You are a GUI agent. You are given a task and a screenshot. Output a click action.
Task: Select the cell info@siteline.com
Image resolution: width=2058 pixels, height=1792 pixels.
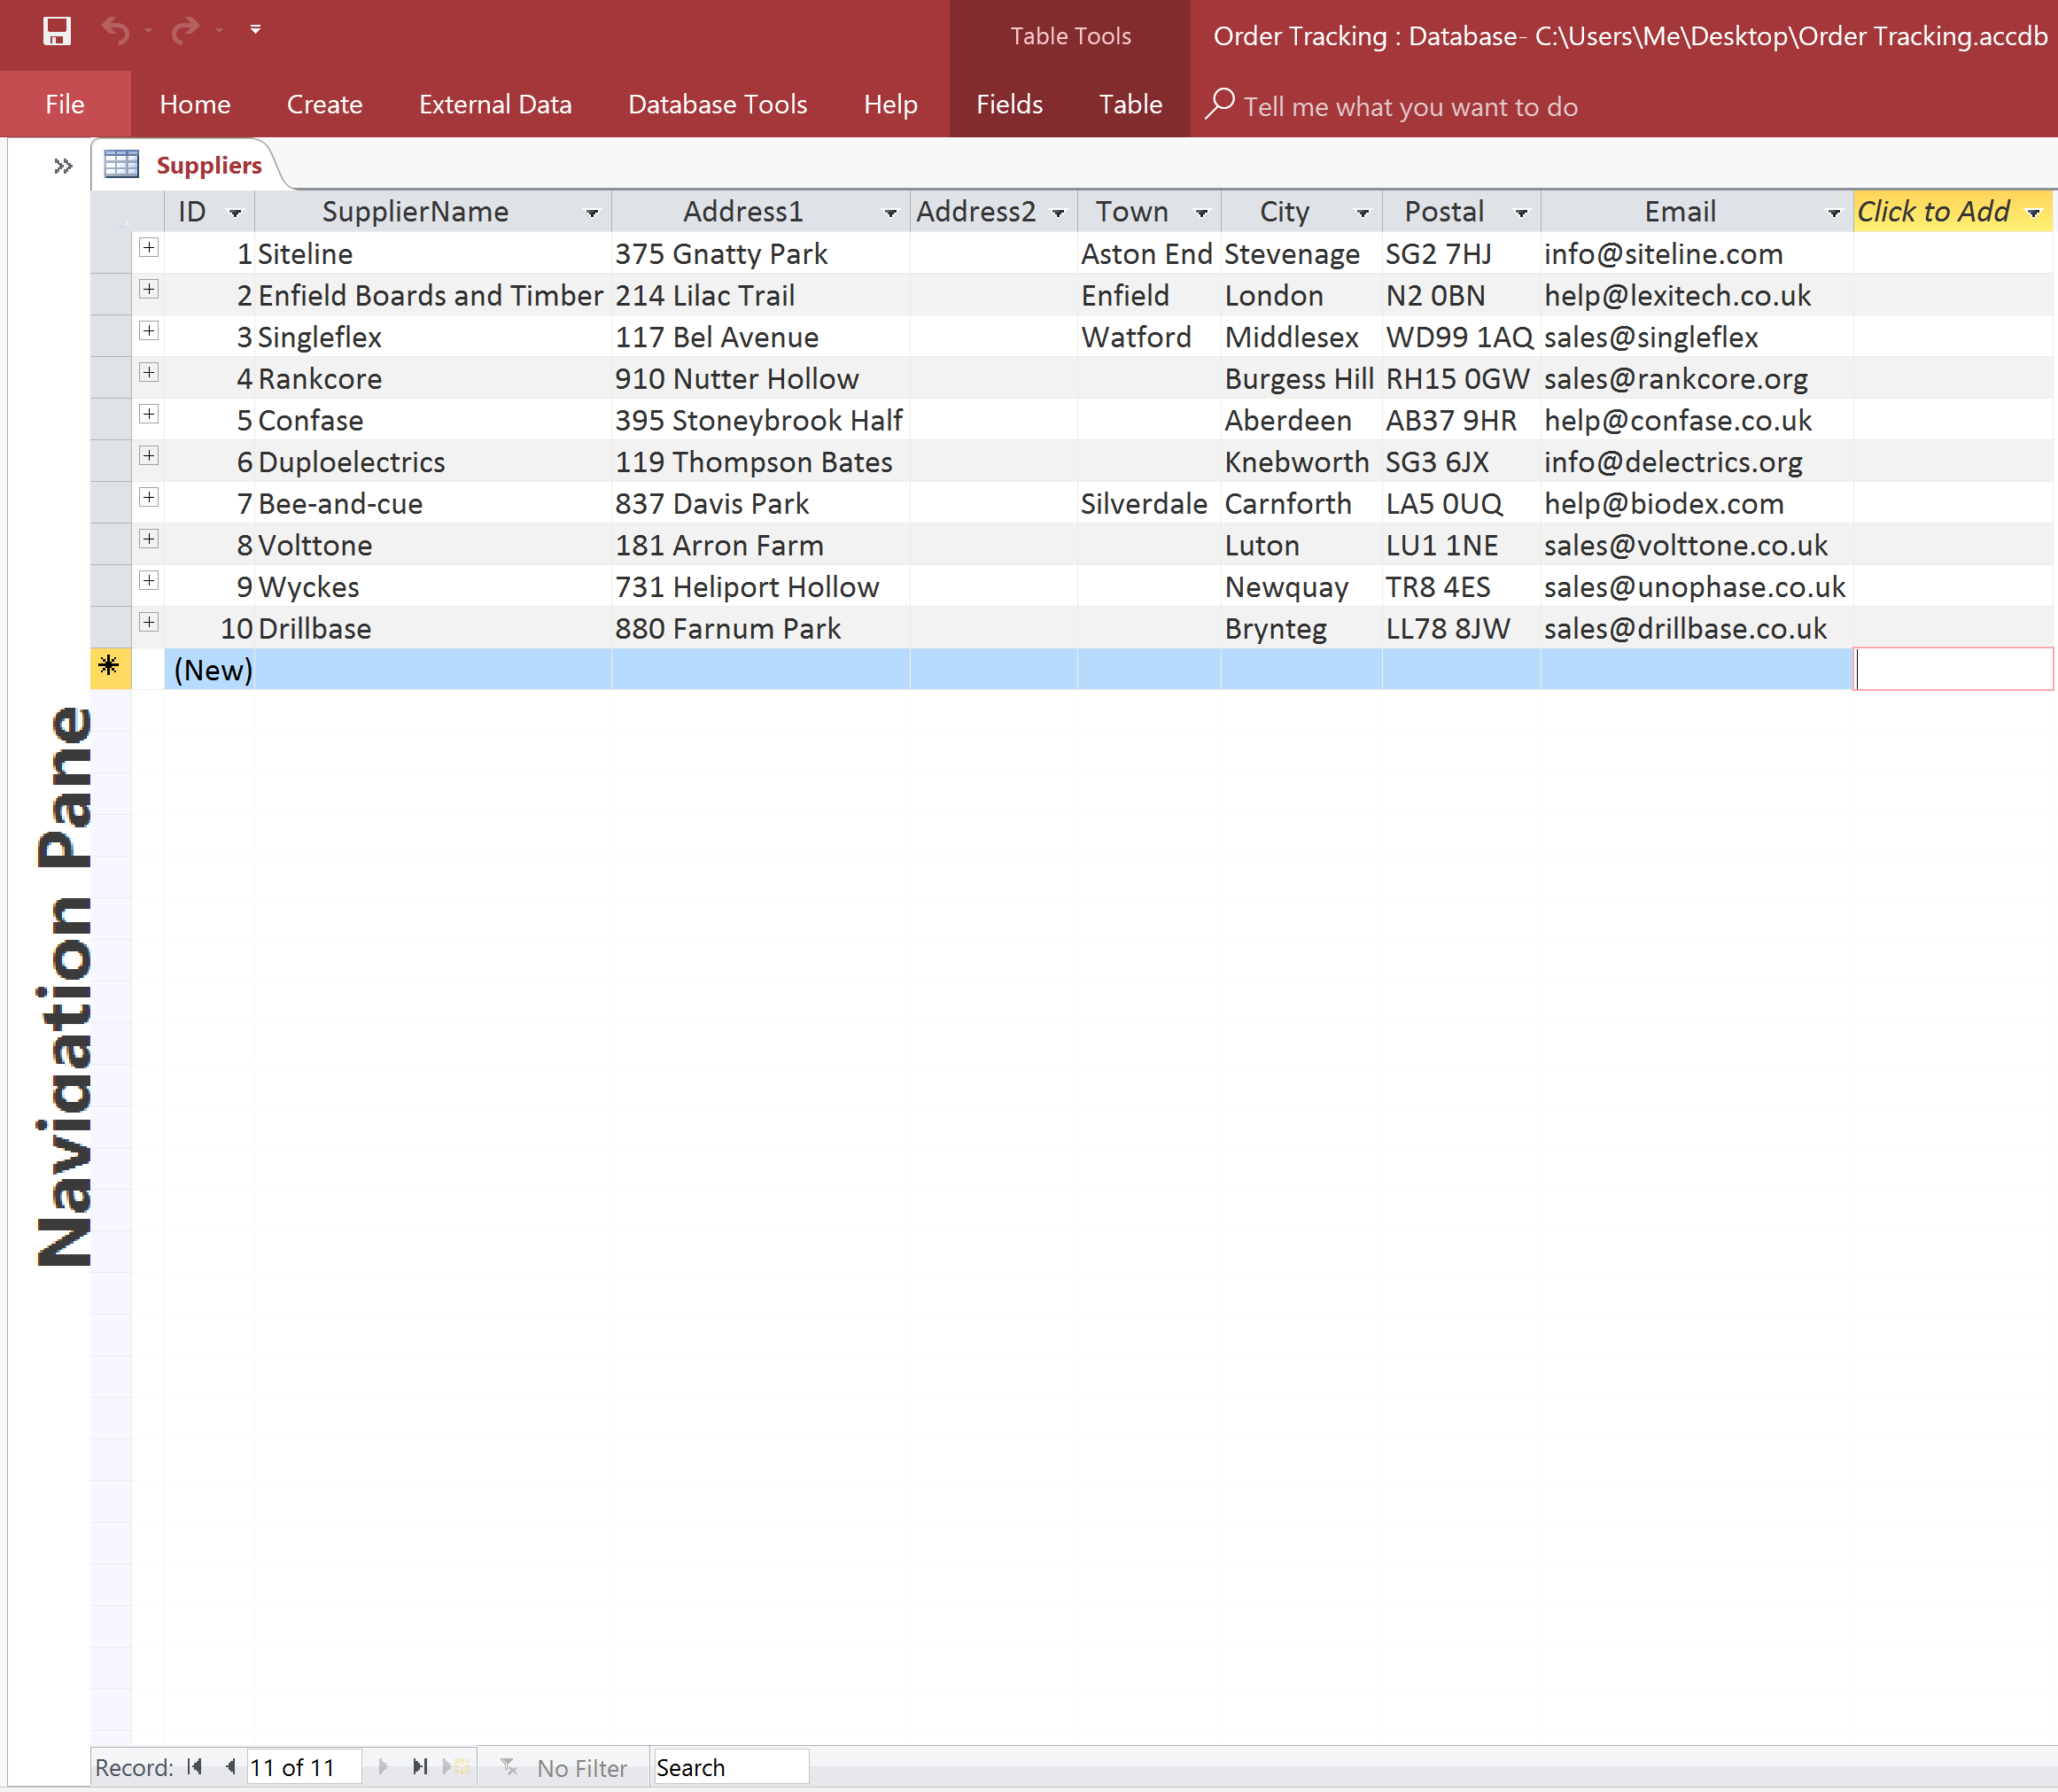pos(1696,254)
